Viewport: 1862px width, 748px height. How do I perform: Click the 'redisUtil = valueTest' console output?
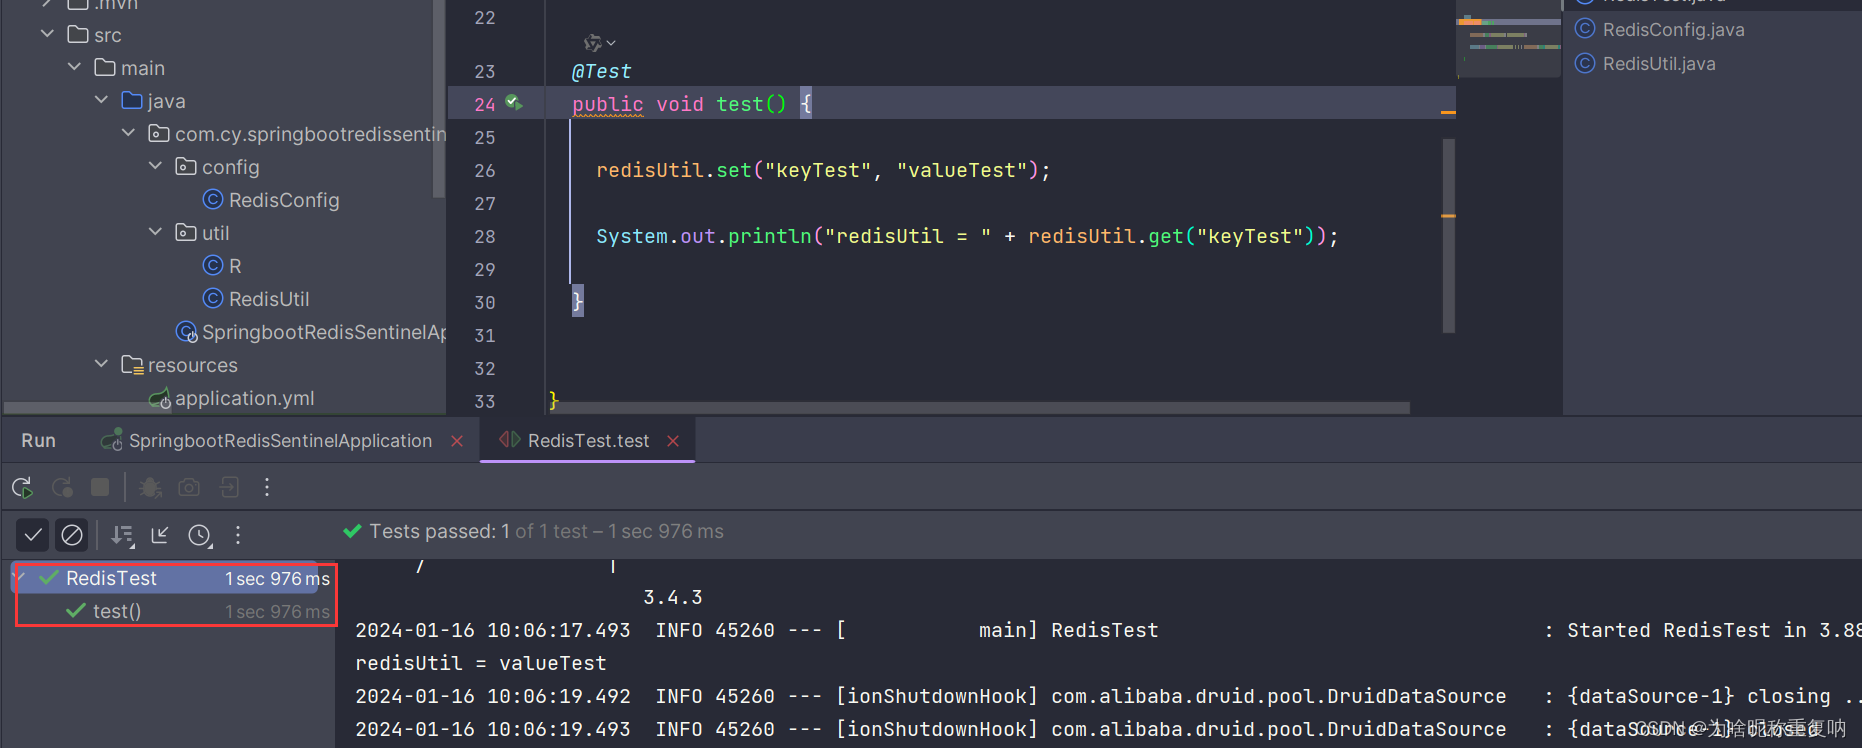point(481,663)
